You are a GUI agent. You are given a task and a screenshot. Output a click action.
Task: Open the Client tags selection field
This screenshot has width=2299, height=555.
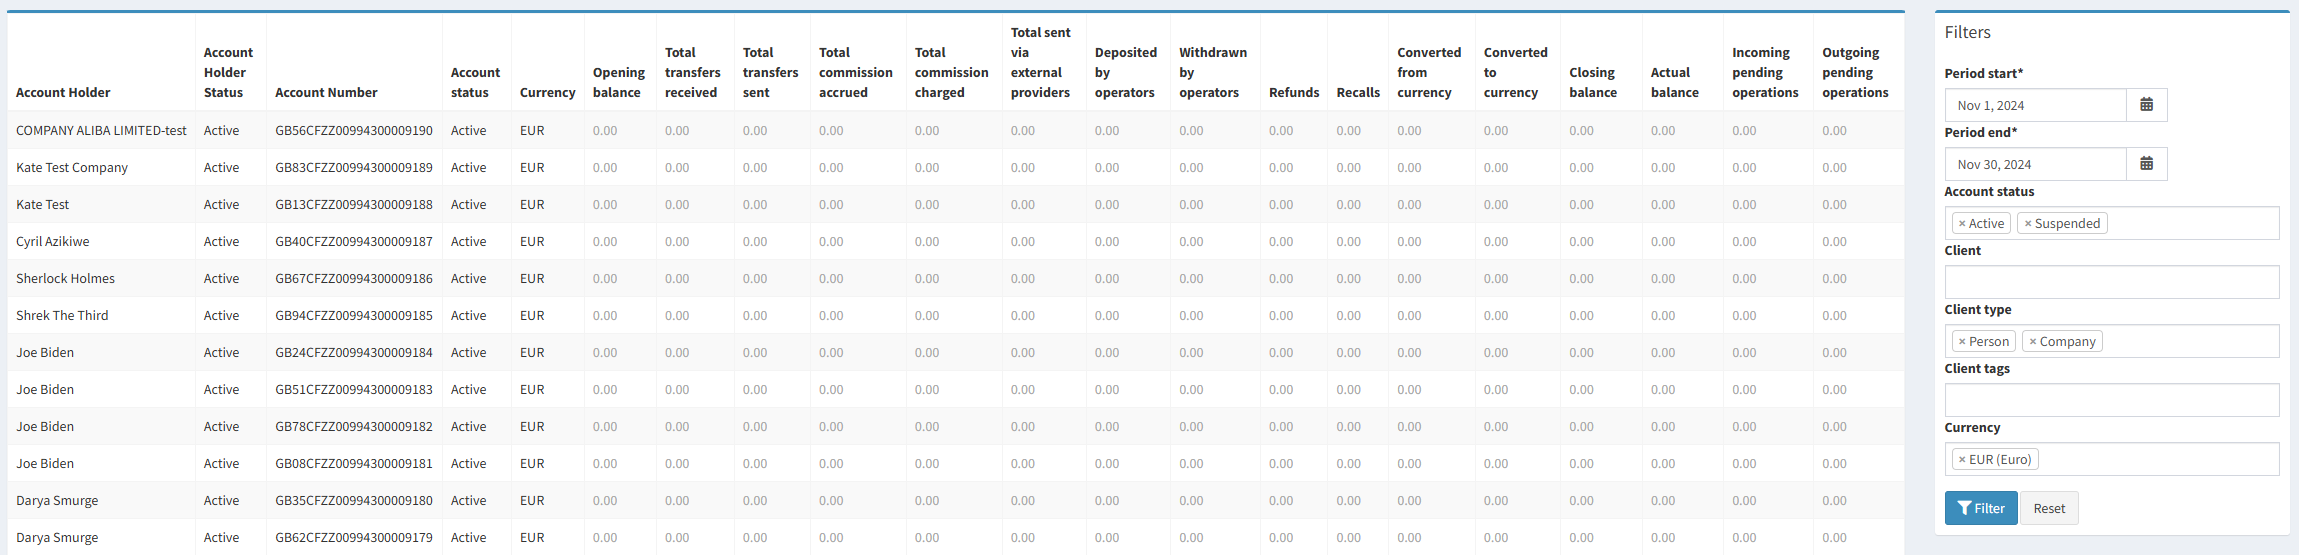(2111, 400)
